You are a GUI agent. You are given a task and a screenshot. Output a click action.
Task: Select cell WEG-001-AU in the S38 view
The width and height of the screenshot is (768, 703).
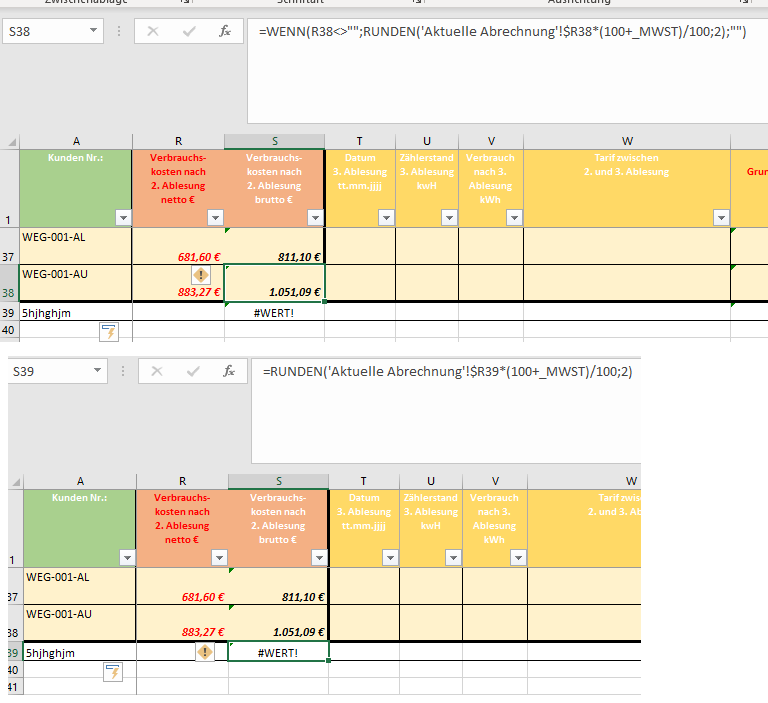(x=76, y=283)
